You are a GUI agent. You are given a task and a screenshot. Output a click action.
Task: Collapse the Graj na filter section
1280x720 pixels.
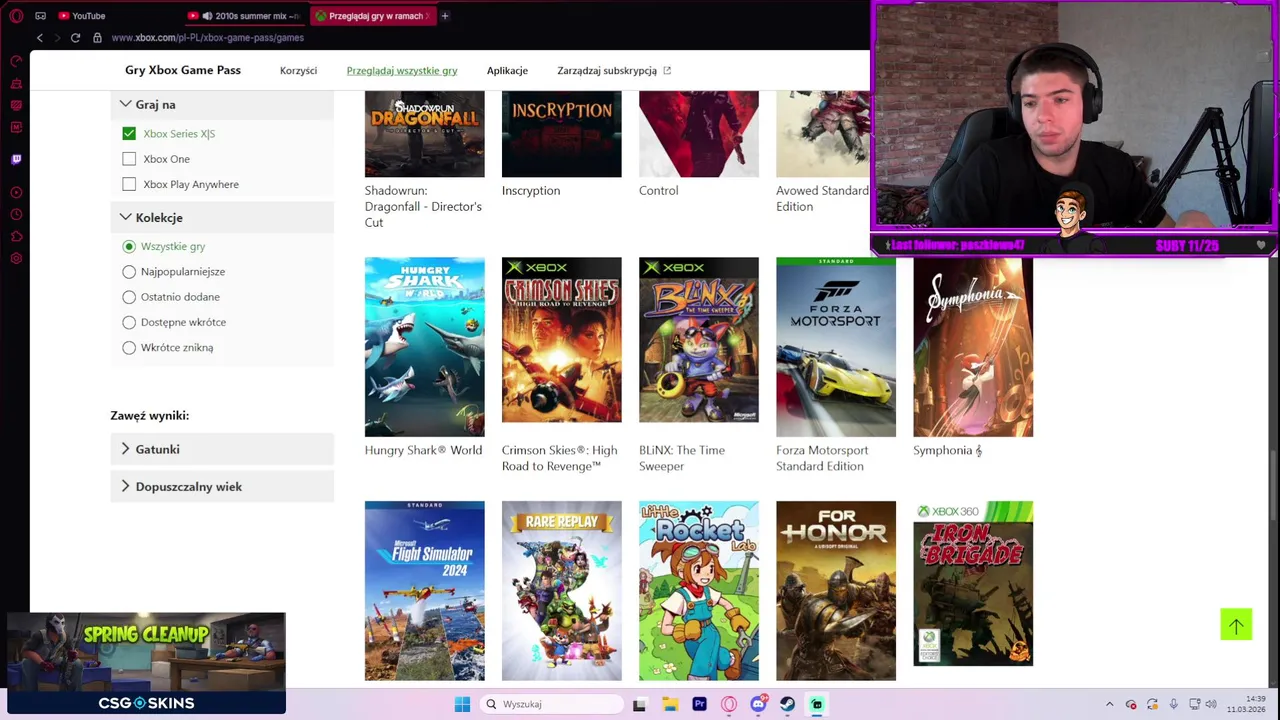click(222, 104)
